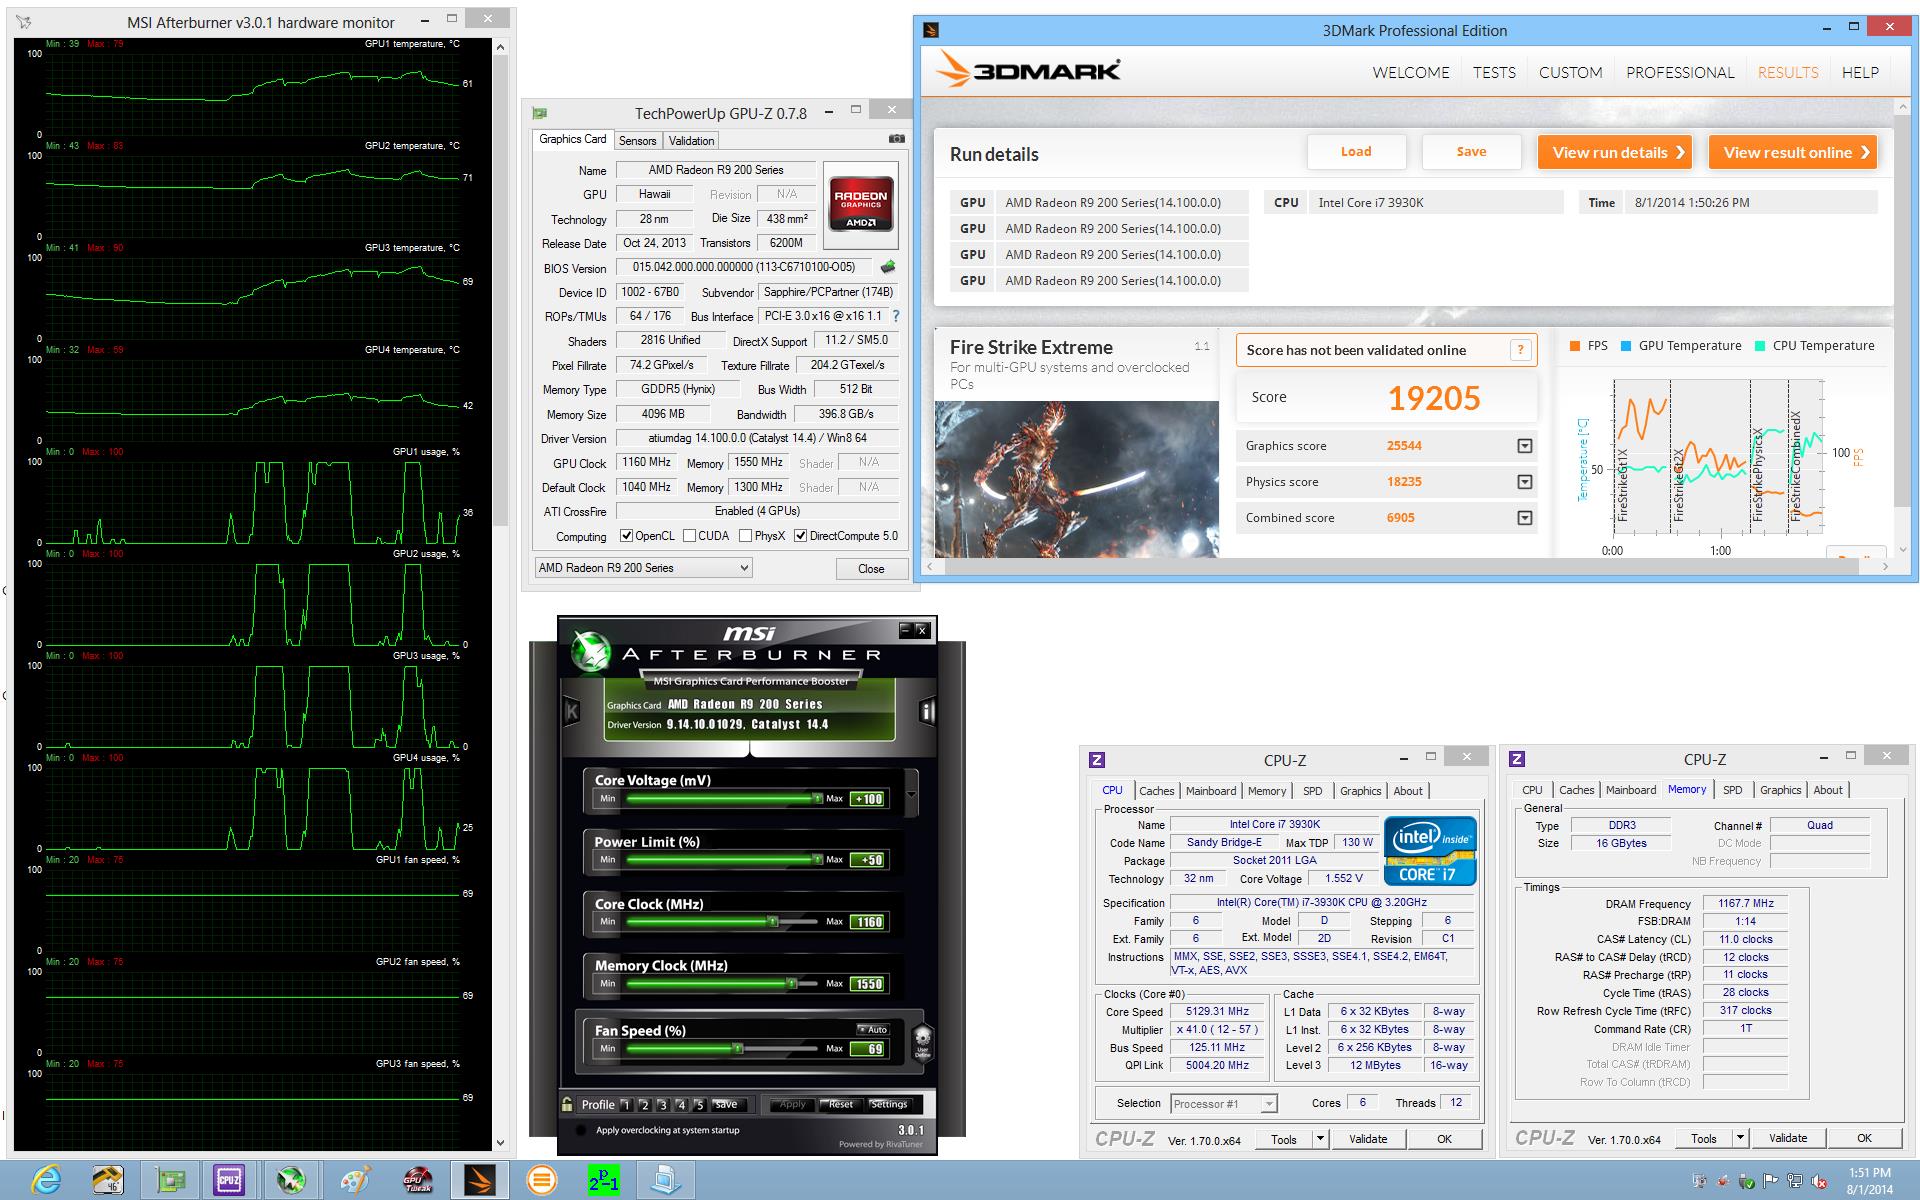Switch to the 3DMark taskbar icon
Viewport: 1920px width, 1200px height.
pos(479,1180)
